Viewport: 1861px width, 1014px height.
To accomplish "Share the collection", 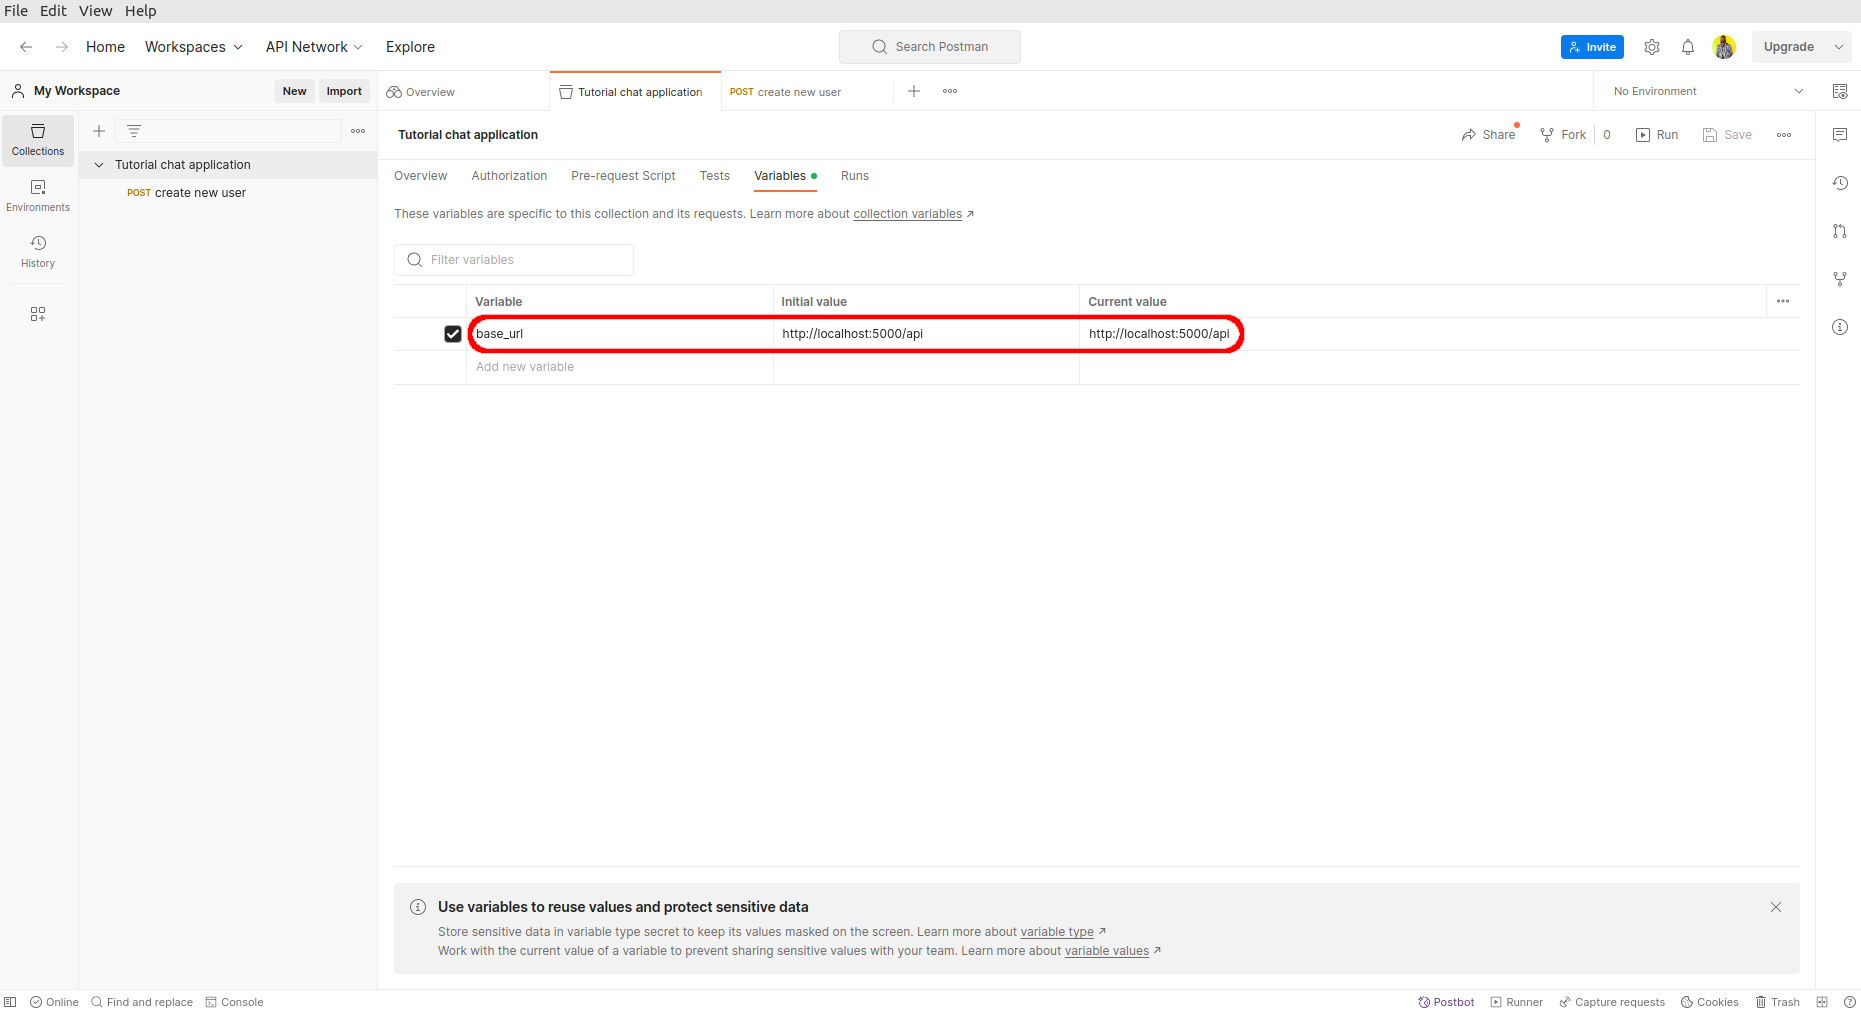I will point(1488,135).
